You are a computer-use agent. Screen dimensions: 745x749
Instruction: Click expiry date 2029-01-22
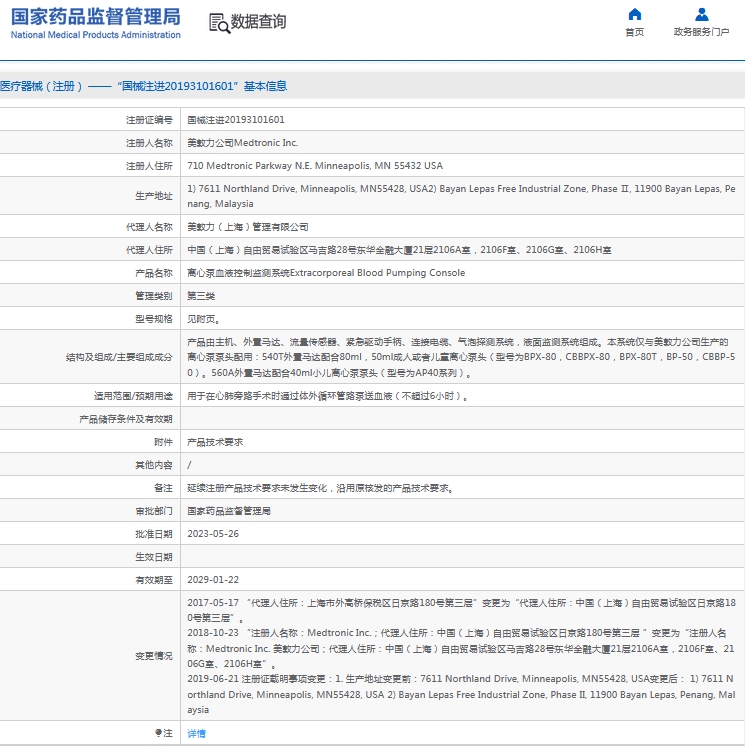(x=213, y=579)
